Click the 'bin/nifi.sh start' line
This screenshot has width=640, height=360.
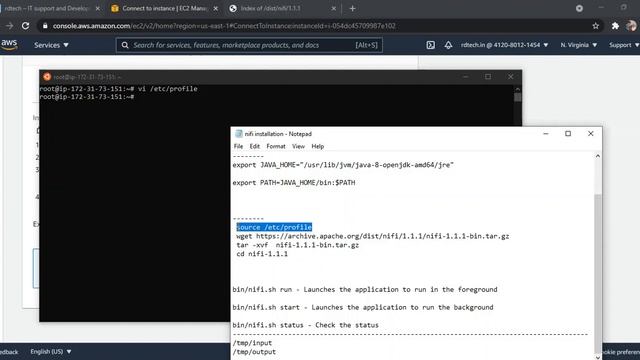pos(363,307)
